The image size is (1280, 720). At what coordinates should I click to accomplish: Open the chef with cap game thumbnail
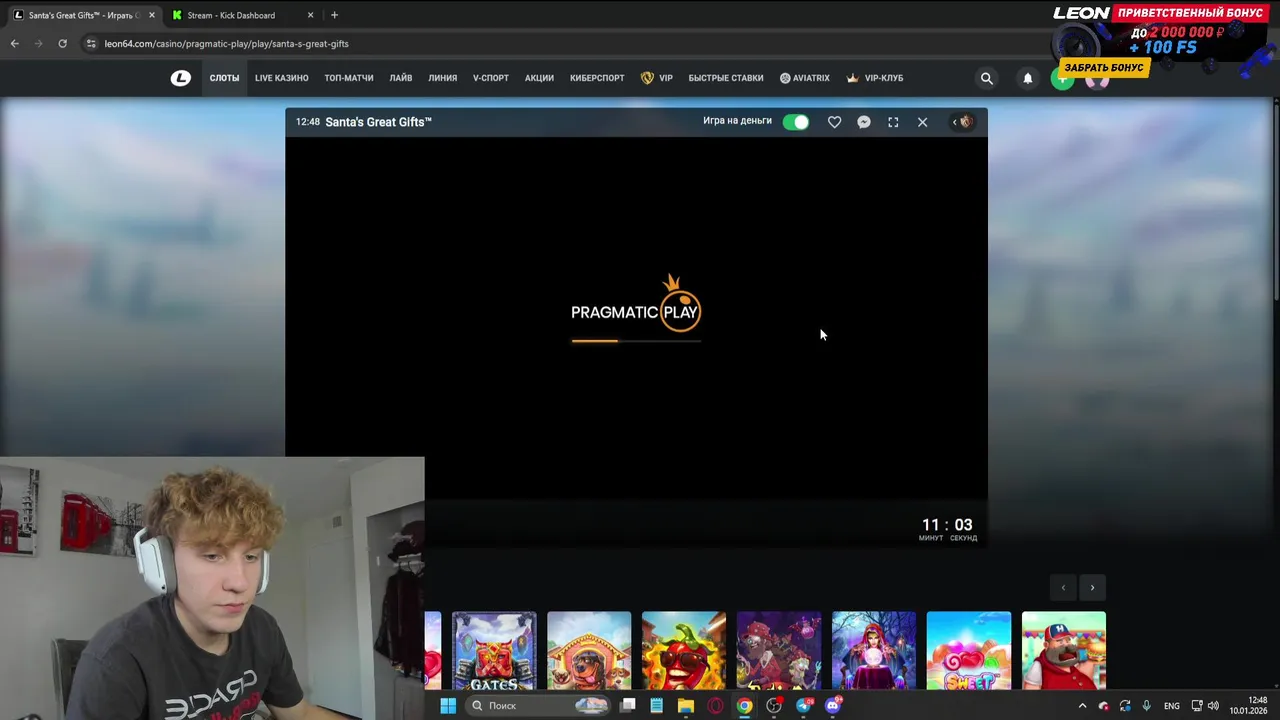[x=1064, y=651]
